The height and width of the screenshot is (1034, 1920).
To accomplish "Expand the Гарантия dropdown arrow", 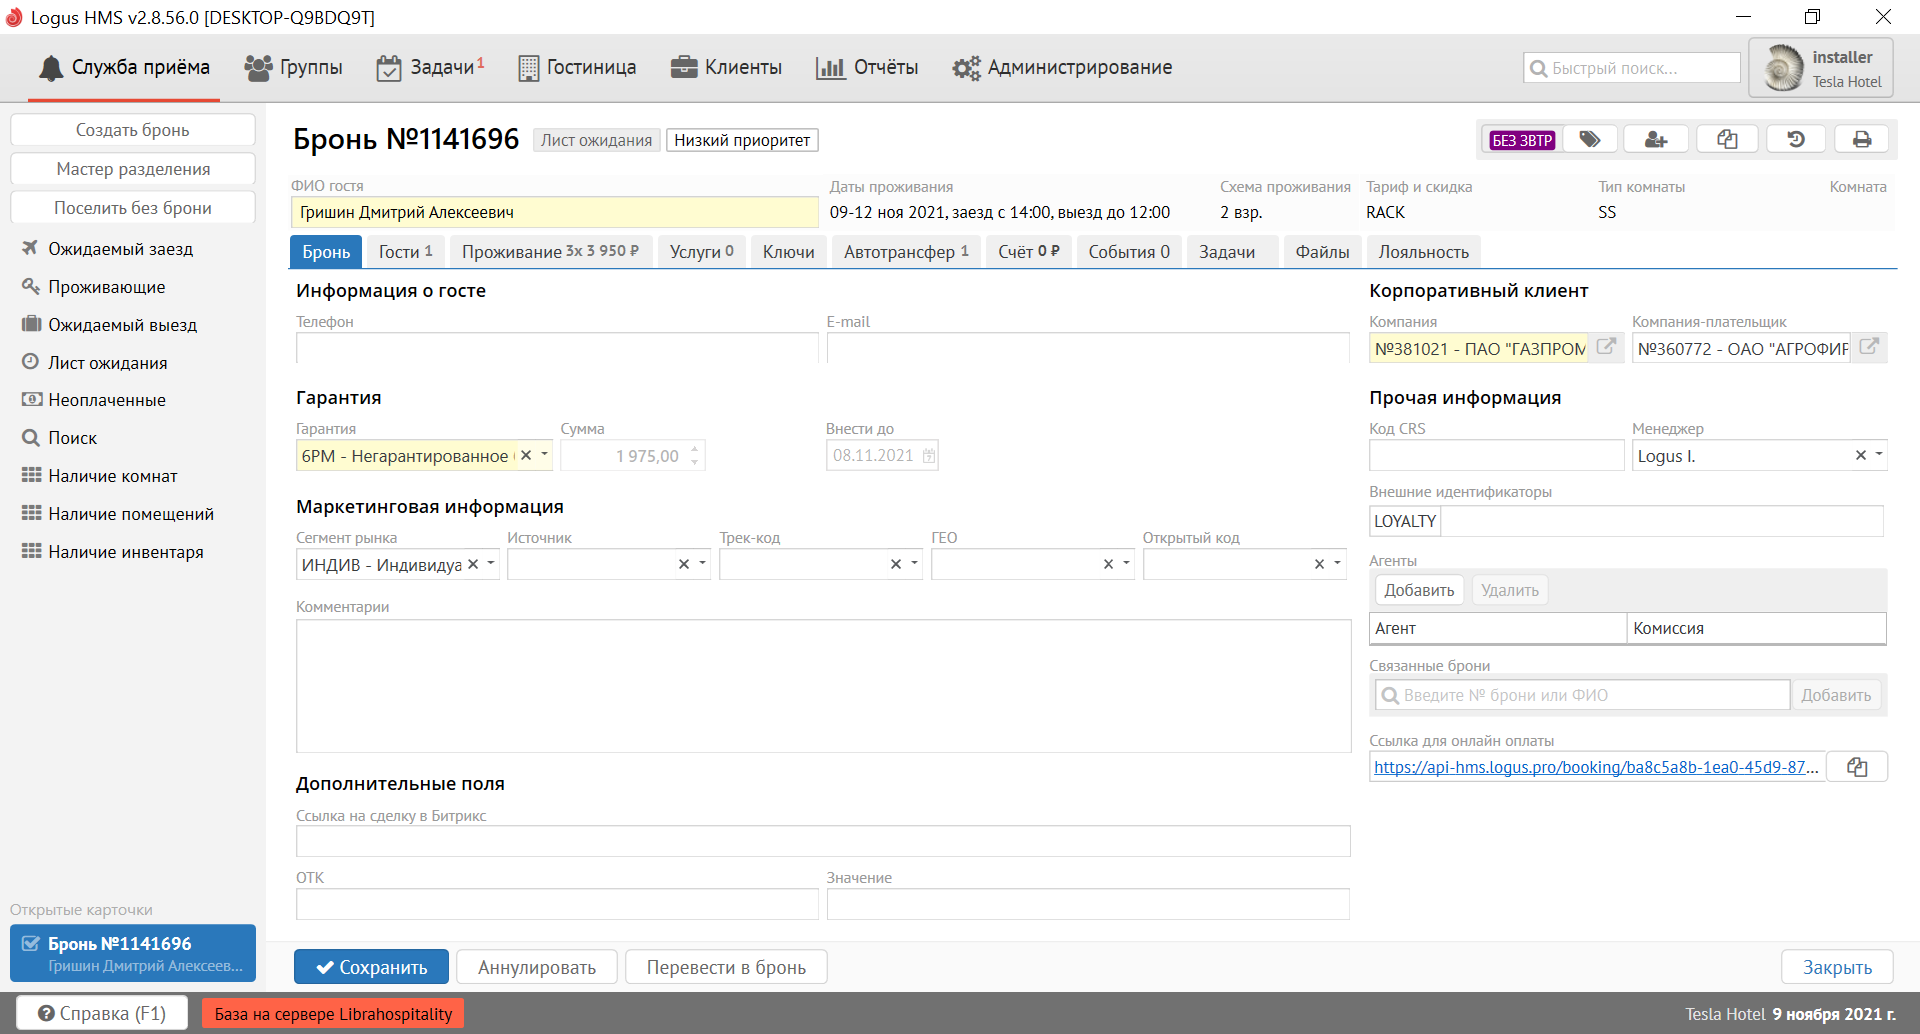I will pos(545,455).
